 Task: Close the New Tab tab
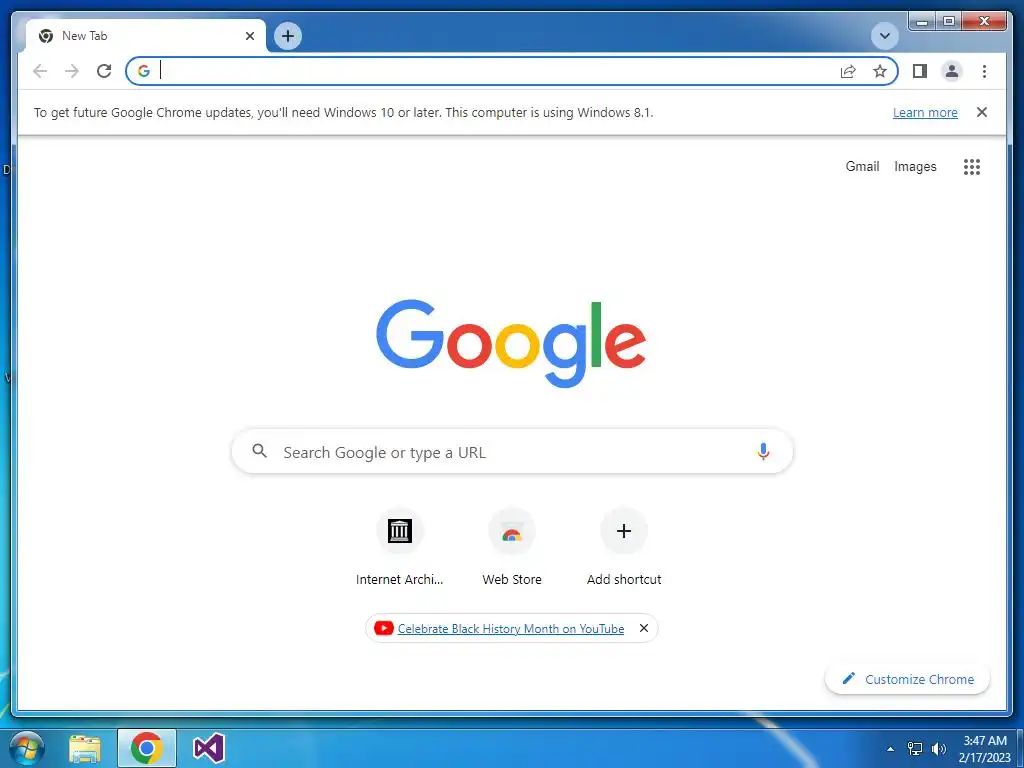[249, 36]
